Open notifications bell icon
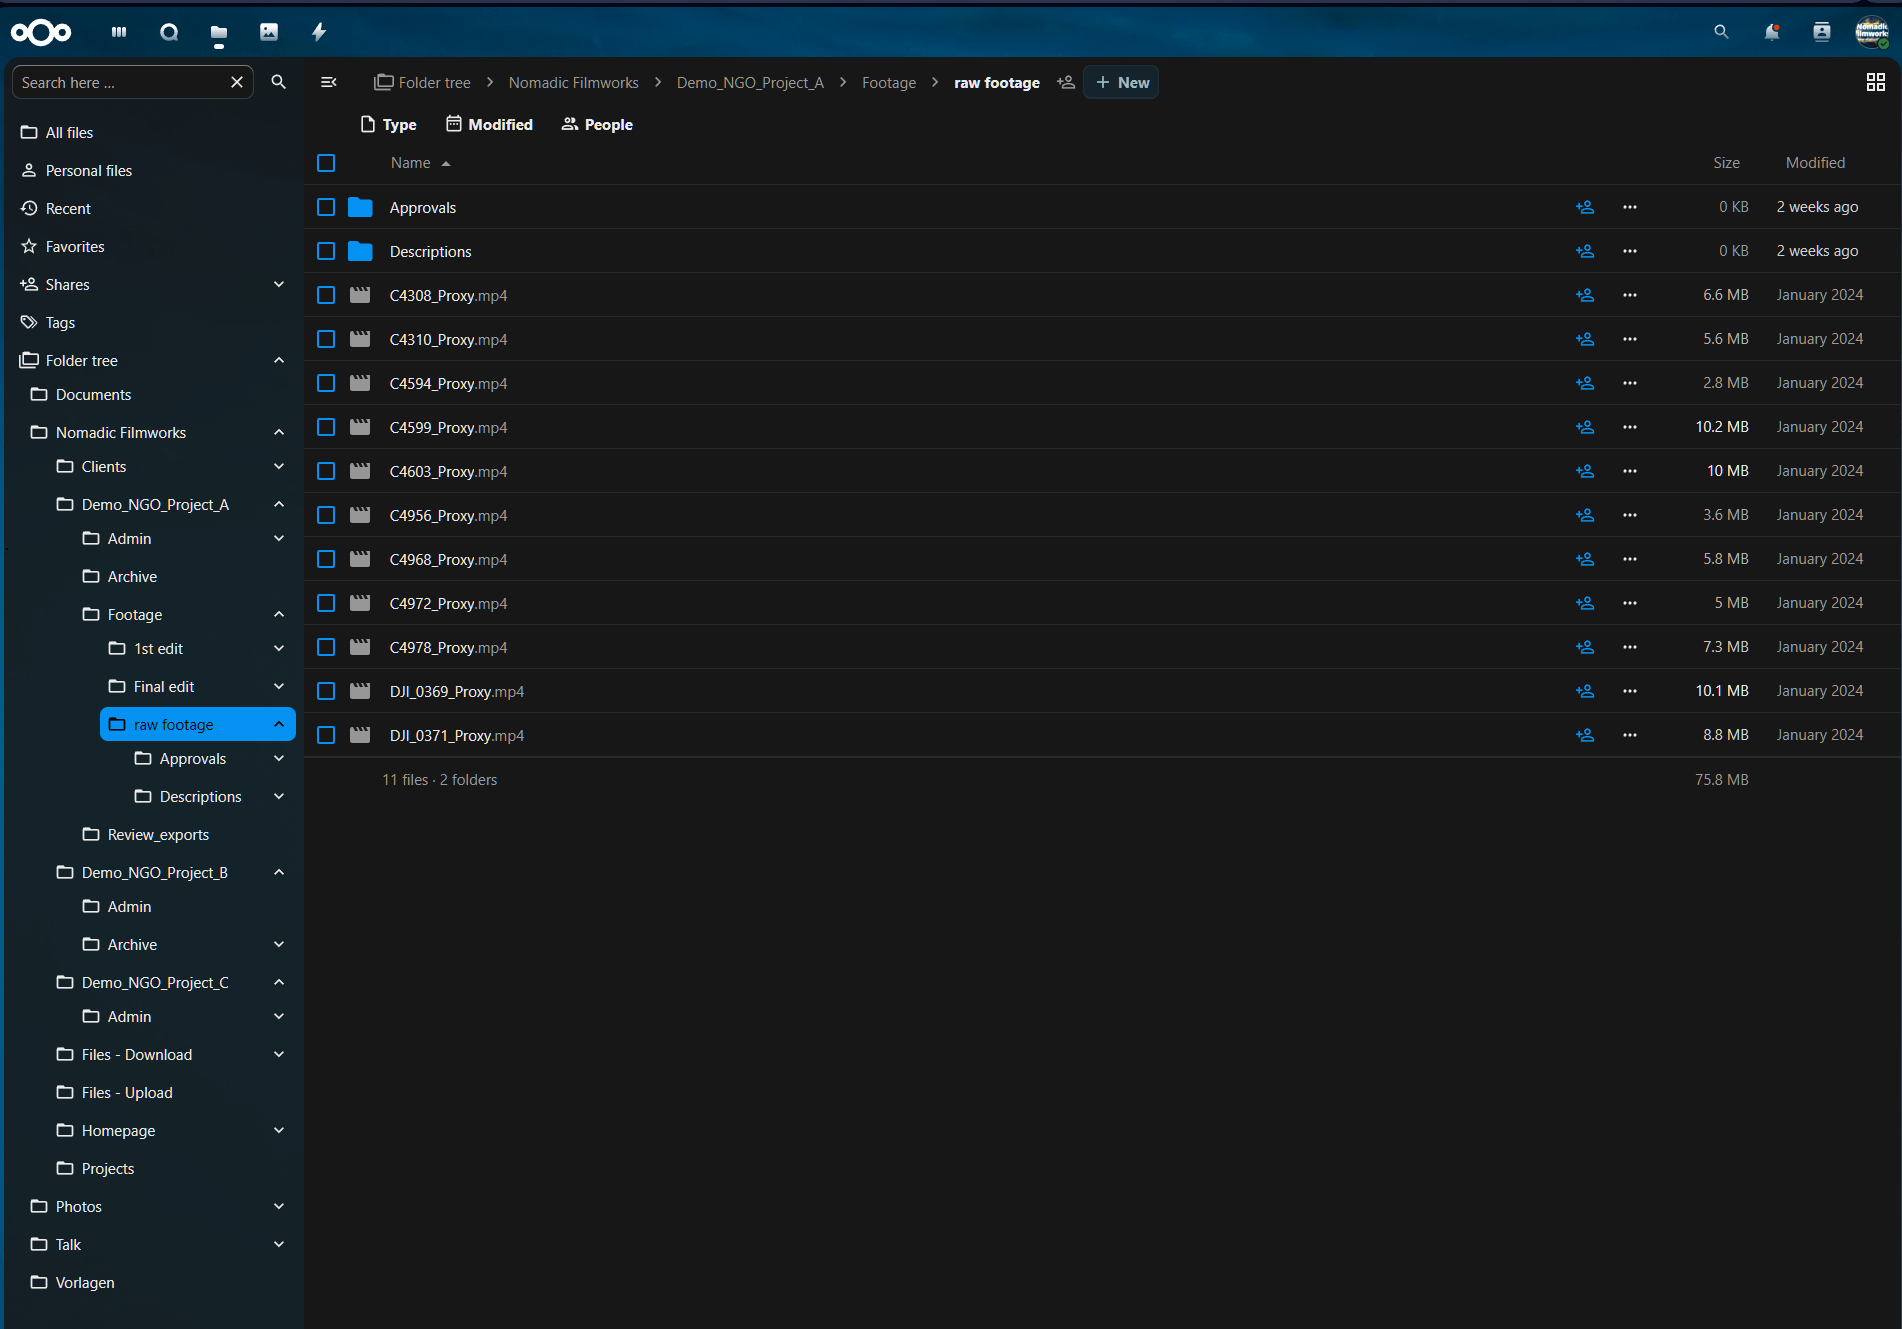Image resolution: width=1902 pixels, height=1329 pixels. pyautogui.click(x=1771, y=32)
